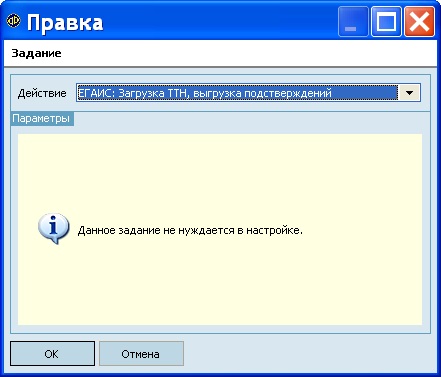The height and width of the screenshot is (377, 441).
Task: Click the Отмена button
Action: coord(141,354)
